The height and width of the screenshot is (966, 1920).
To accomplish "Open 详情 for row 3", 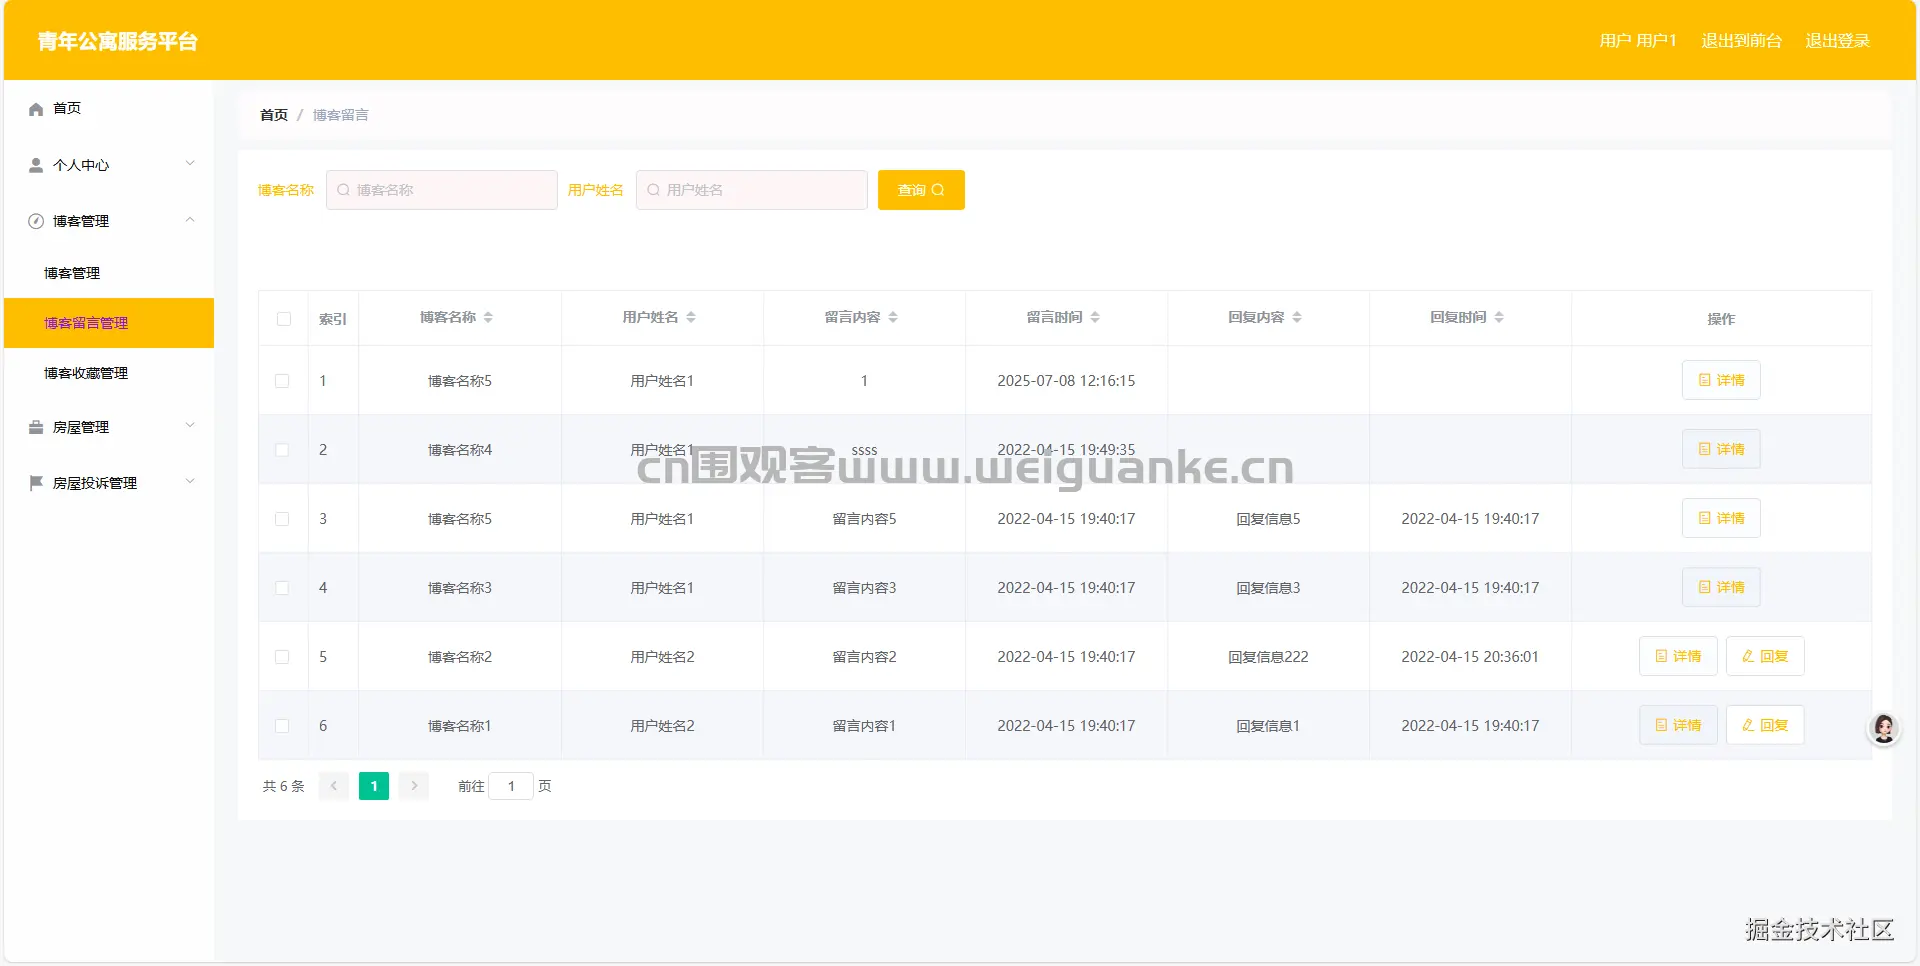I will click(x=1721, y=518).
